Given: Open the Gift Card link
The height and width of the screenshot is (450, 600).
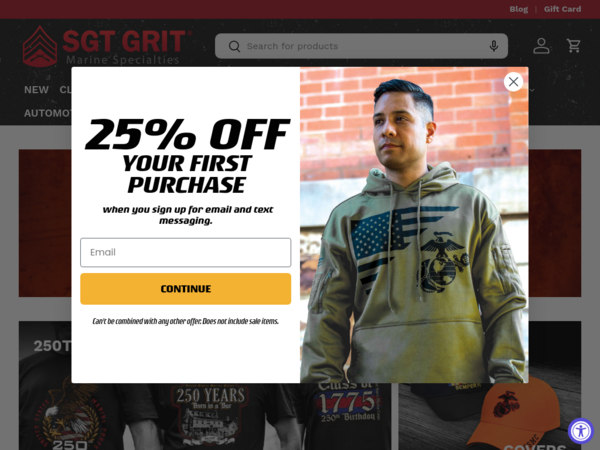Looking at the screenshot, I should (x=562, y=9).
